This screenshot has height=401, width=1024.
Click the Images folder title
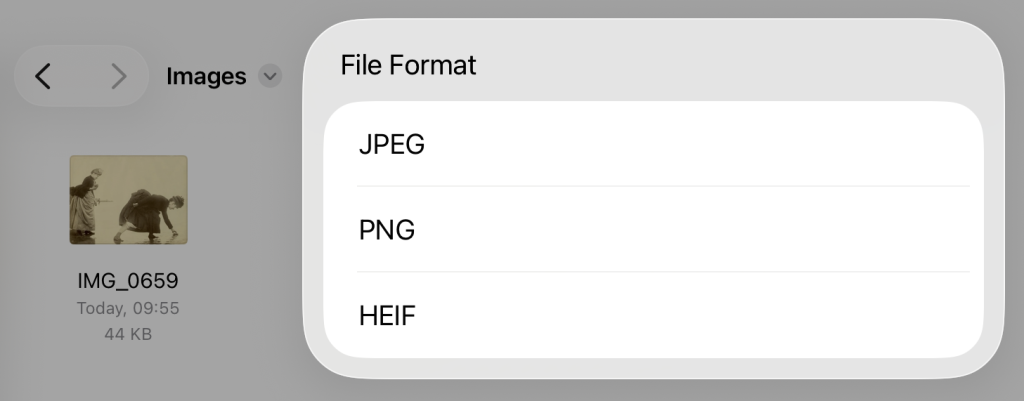coord(206,76)
